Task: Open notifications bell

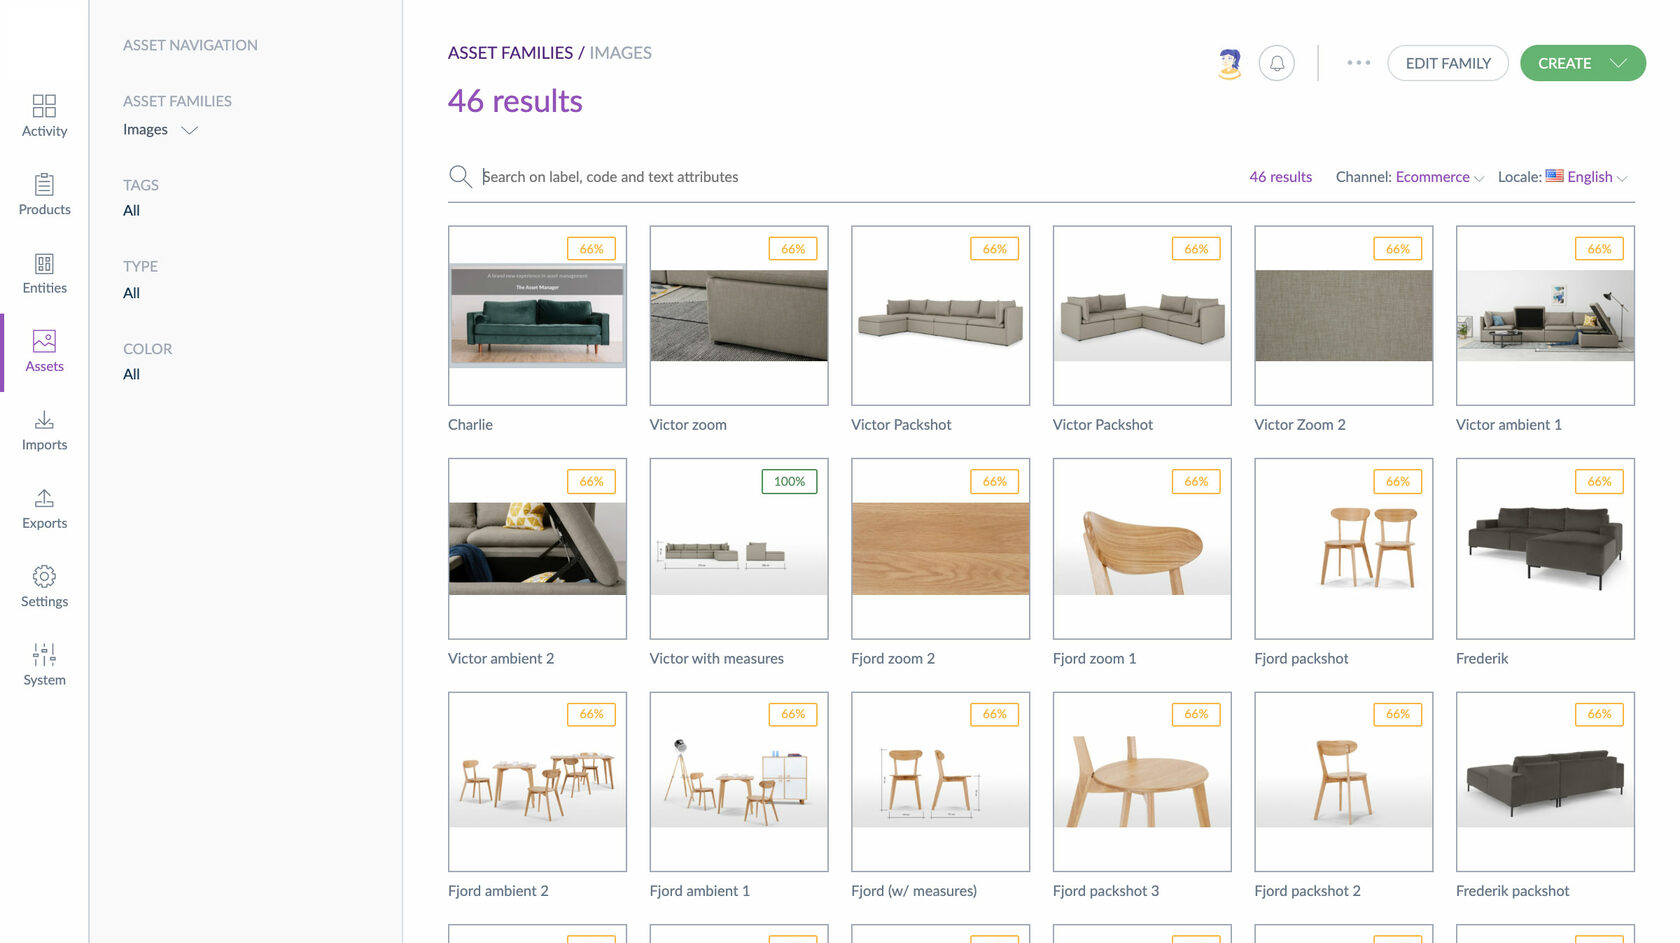Action: click(x=1277, y=63)
